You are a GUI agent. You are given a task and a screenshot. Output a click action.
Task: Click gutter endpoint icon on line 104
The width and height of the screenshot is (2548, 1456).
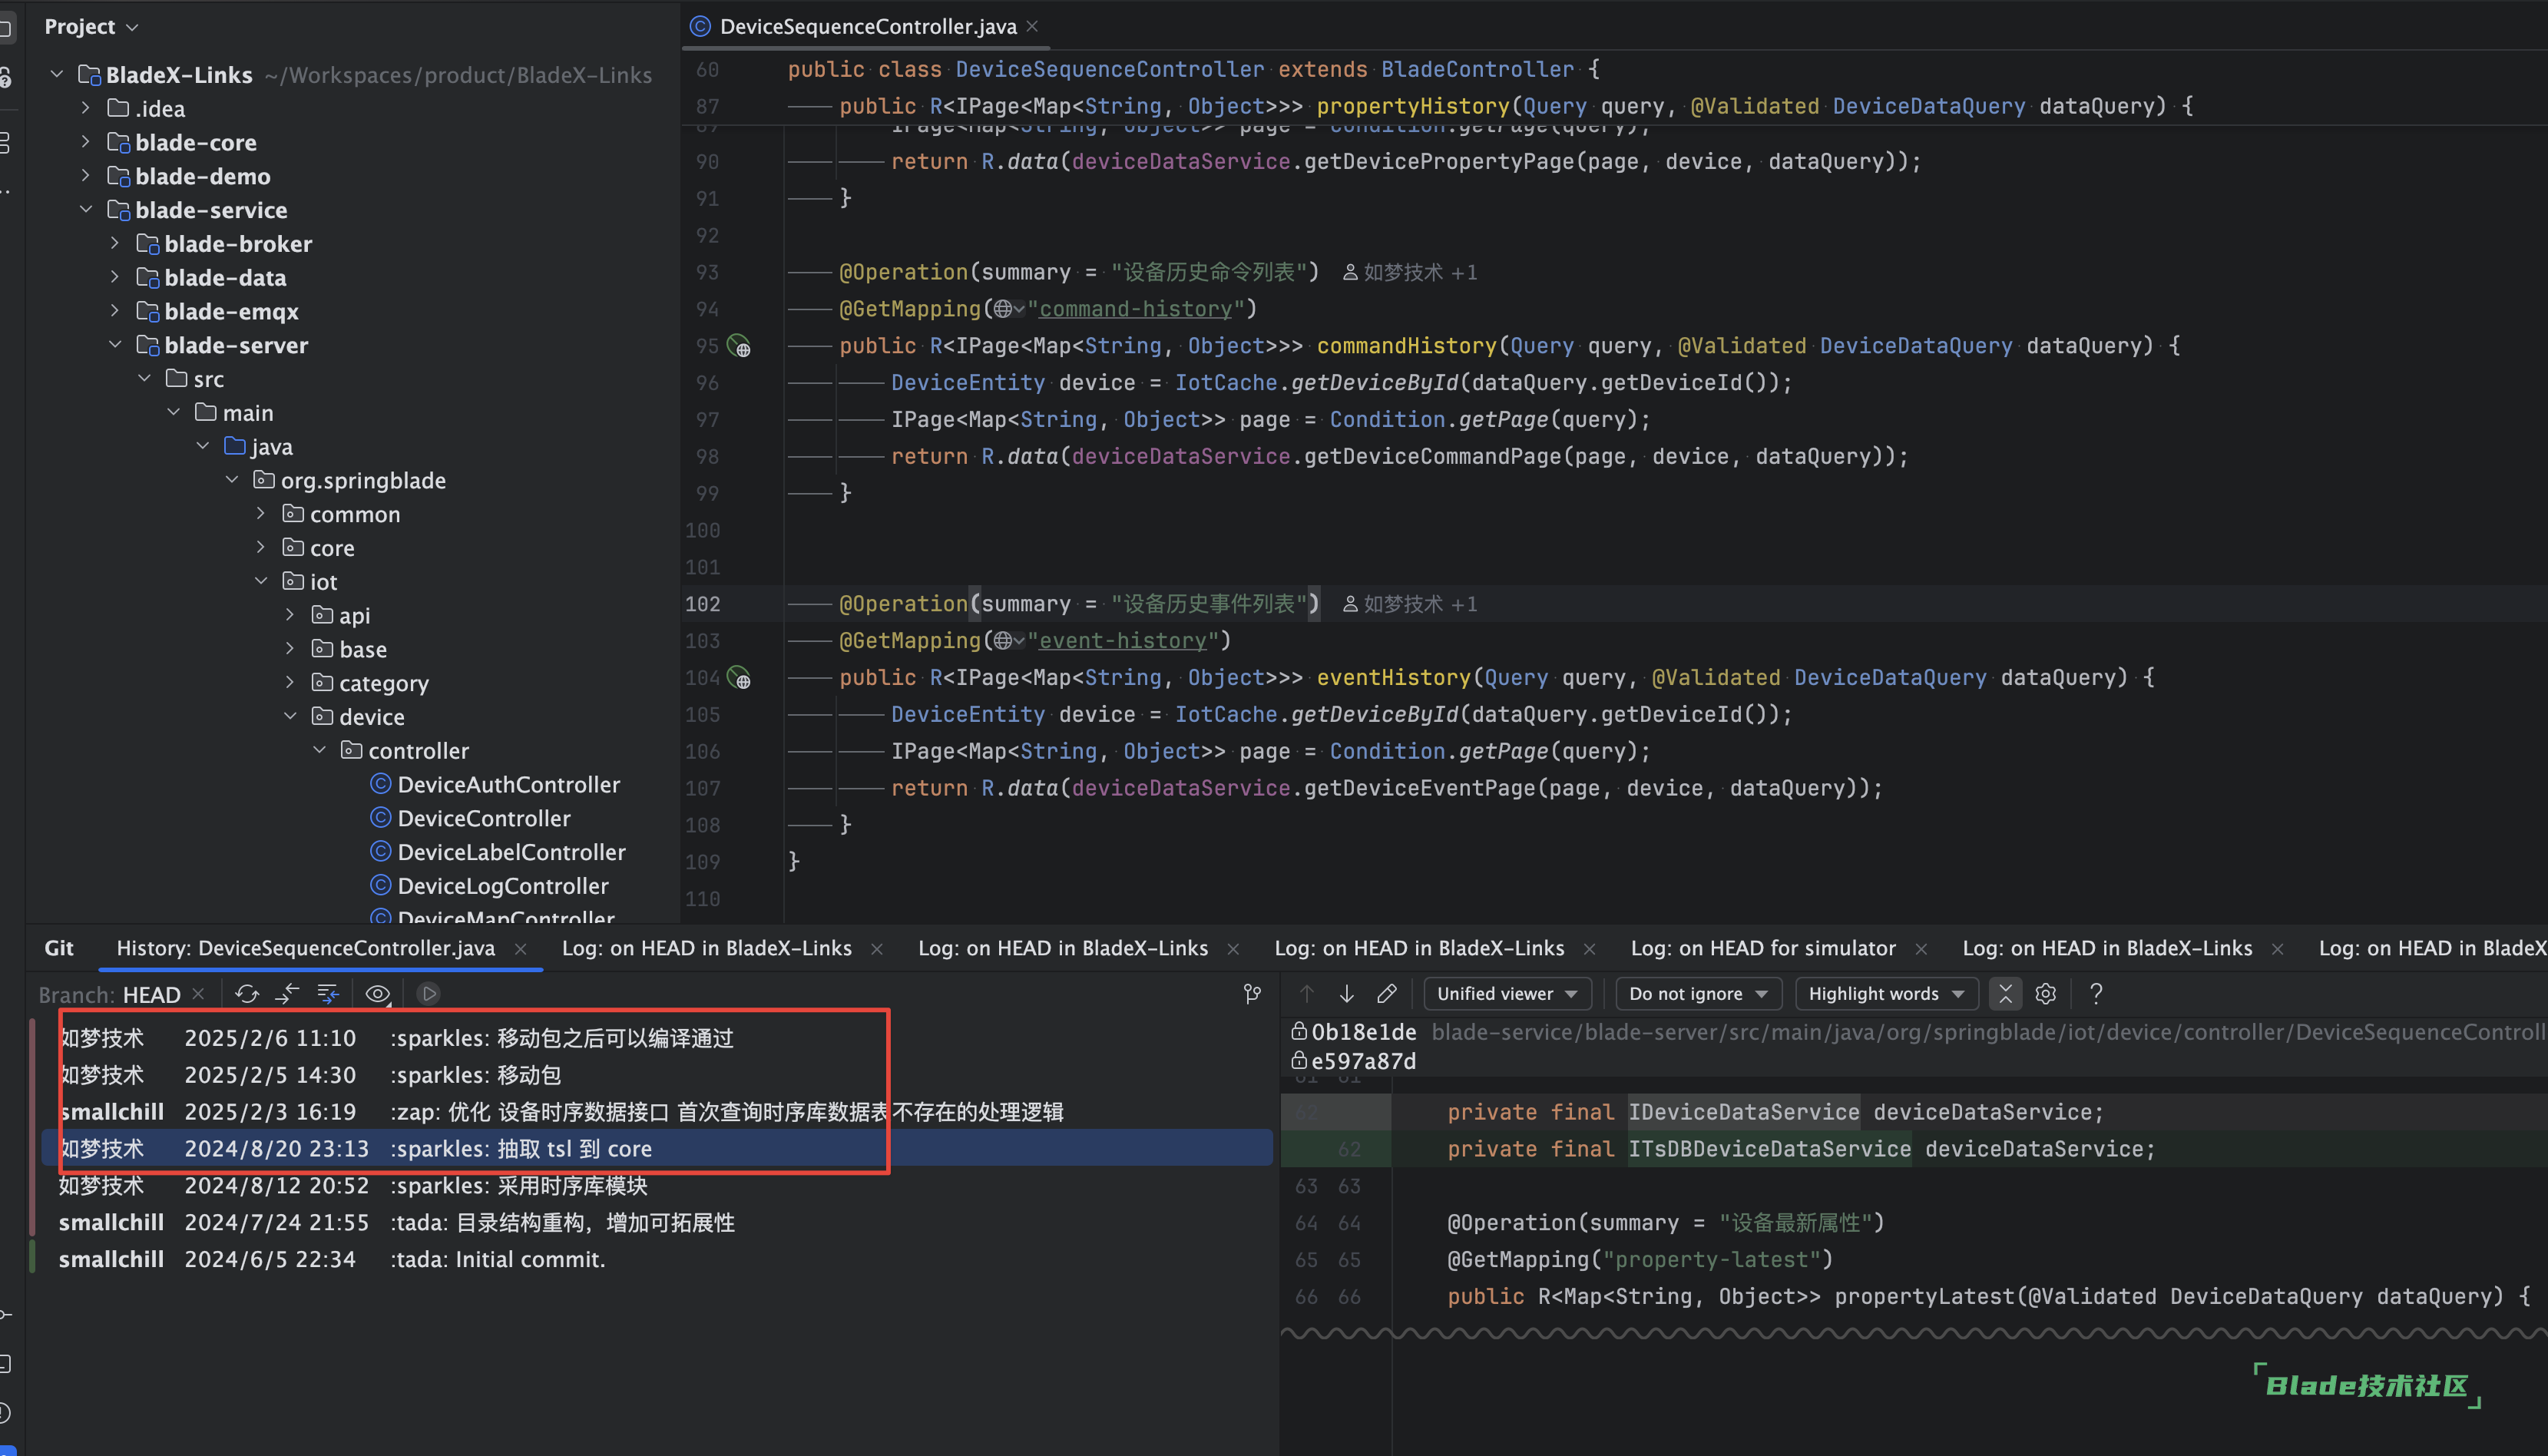coord(739,678)
